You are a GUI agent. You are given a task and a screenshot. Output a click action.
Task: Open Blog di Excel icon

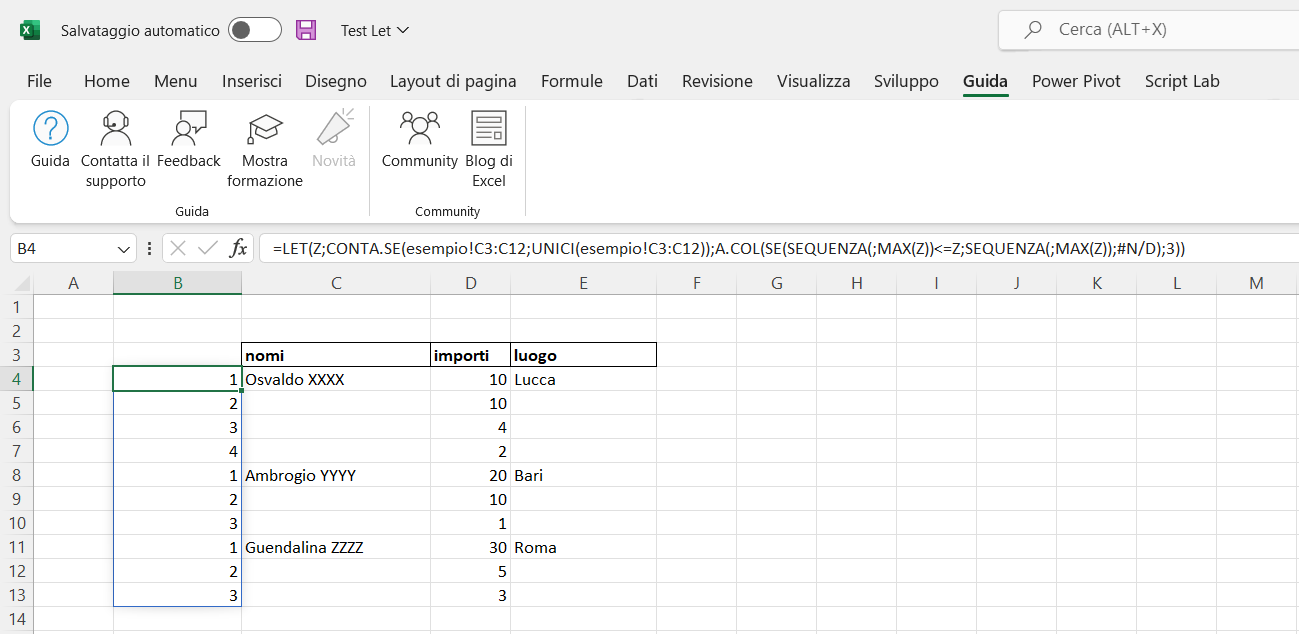pos(489,129)
